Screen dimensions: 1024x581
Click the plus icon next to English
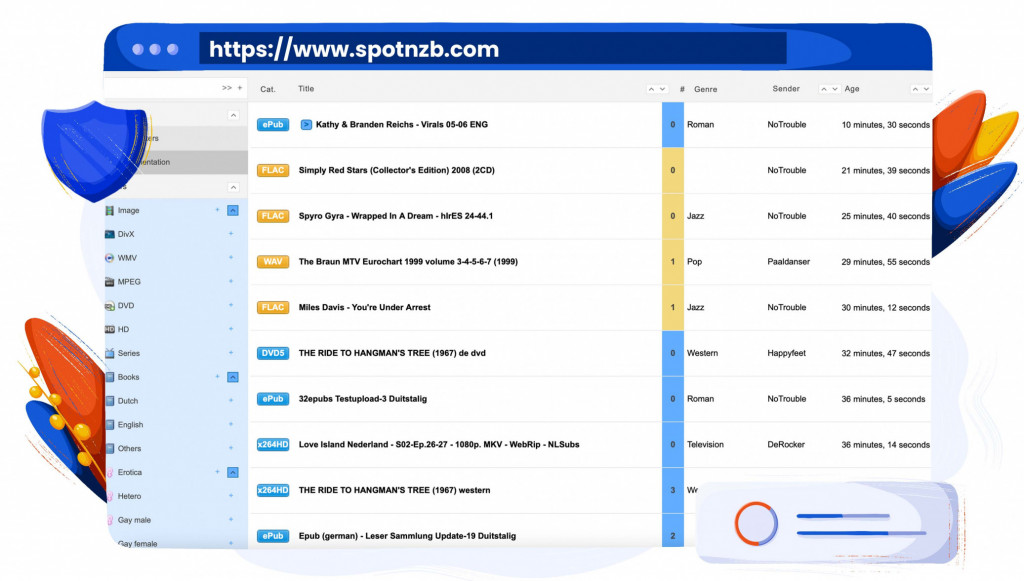pyautogui.click(x=231, y=424)
